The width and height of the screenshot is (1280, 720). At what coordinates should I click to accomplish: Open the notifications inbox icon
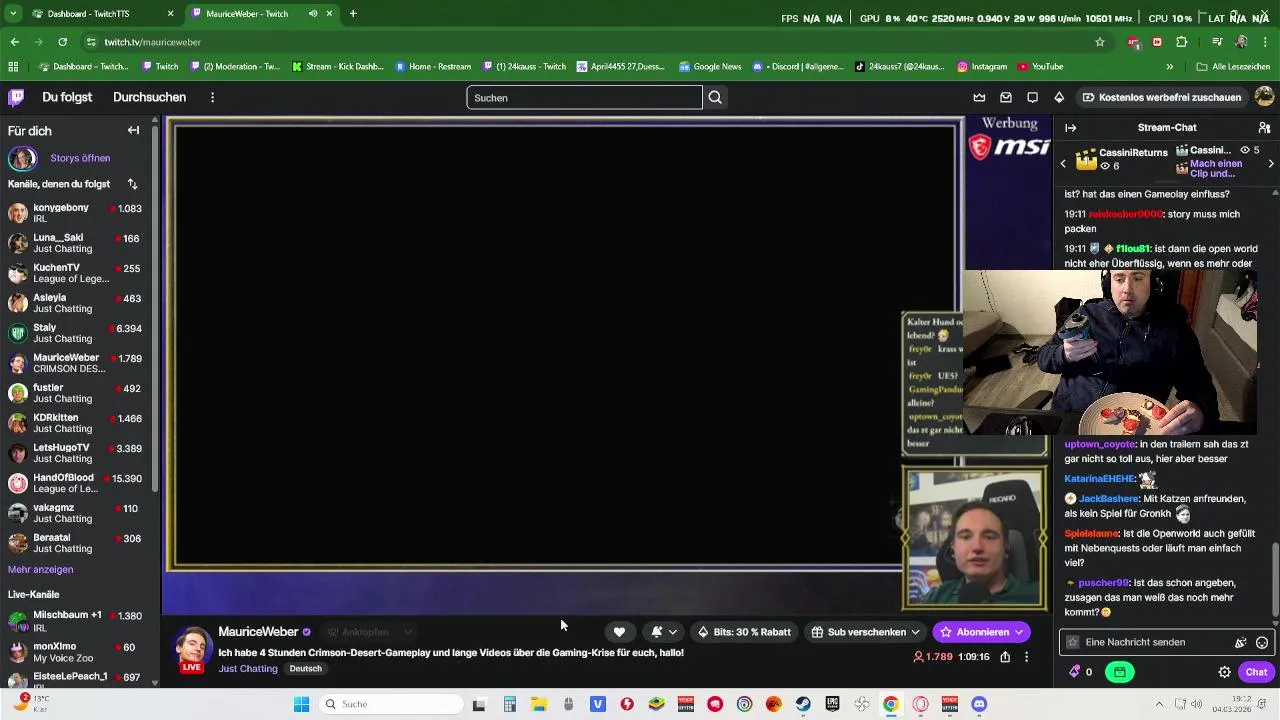pos(1006,97)
